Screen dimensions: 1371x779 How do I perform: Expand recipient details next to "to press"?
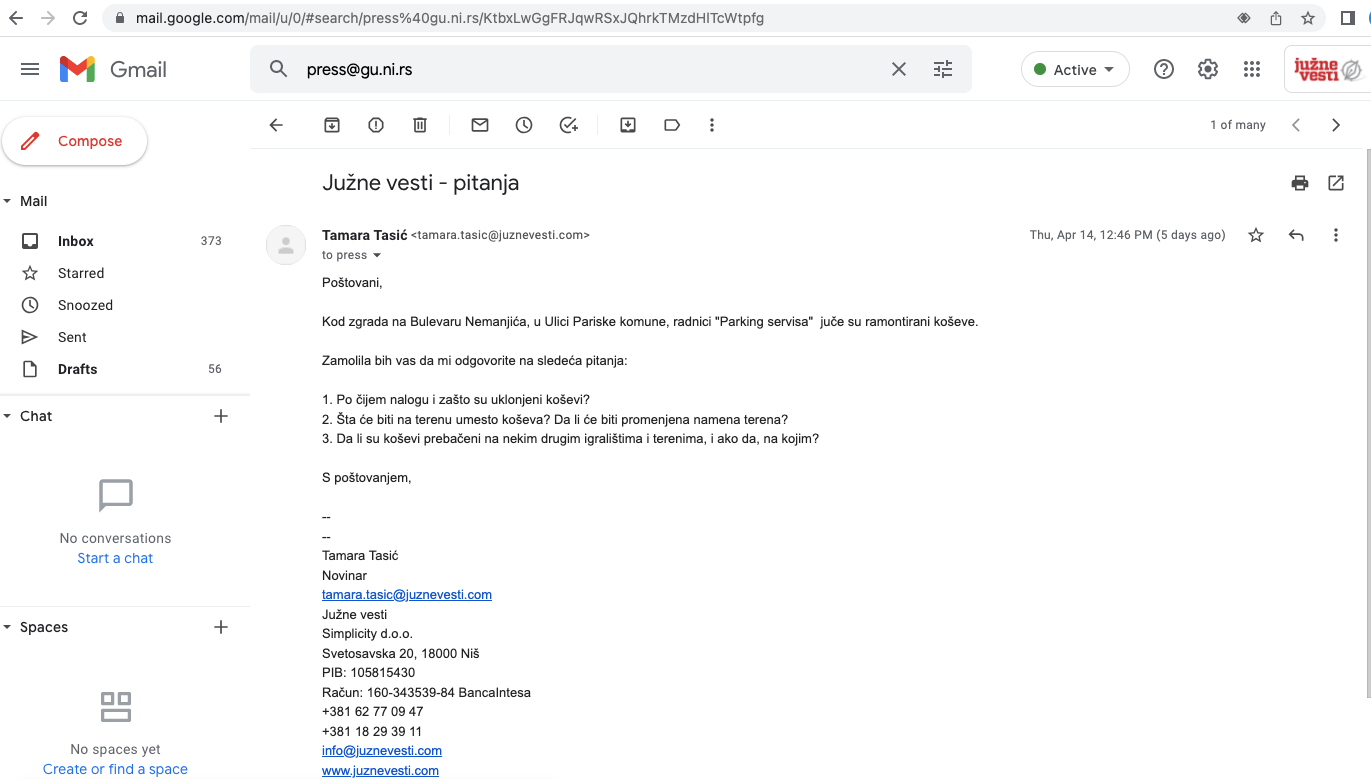[377, 256]
